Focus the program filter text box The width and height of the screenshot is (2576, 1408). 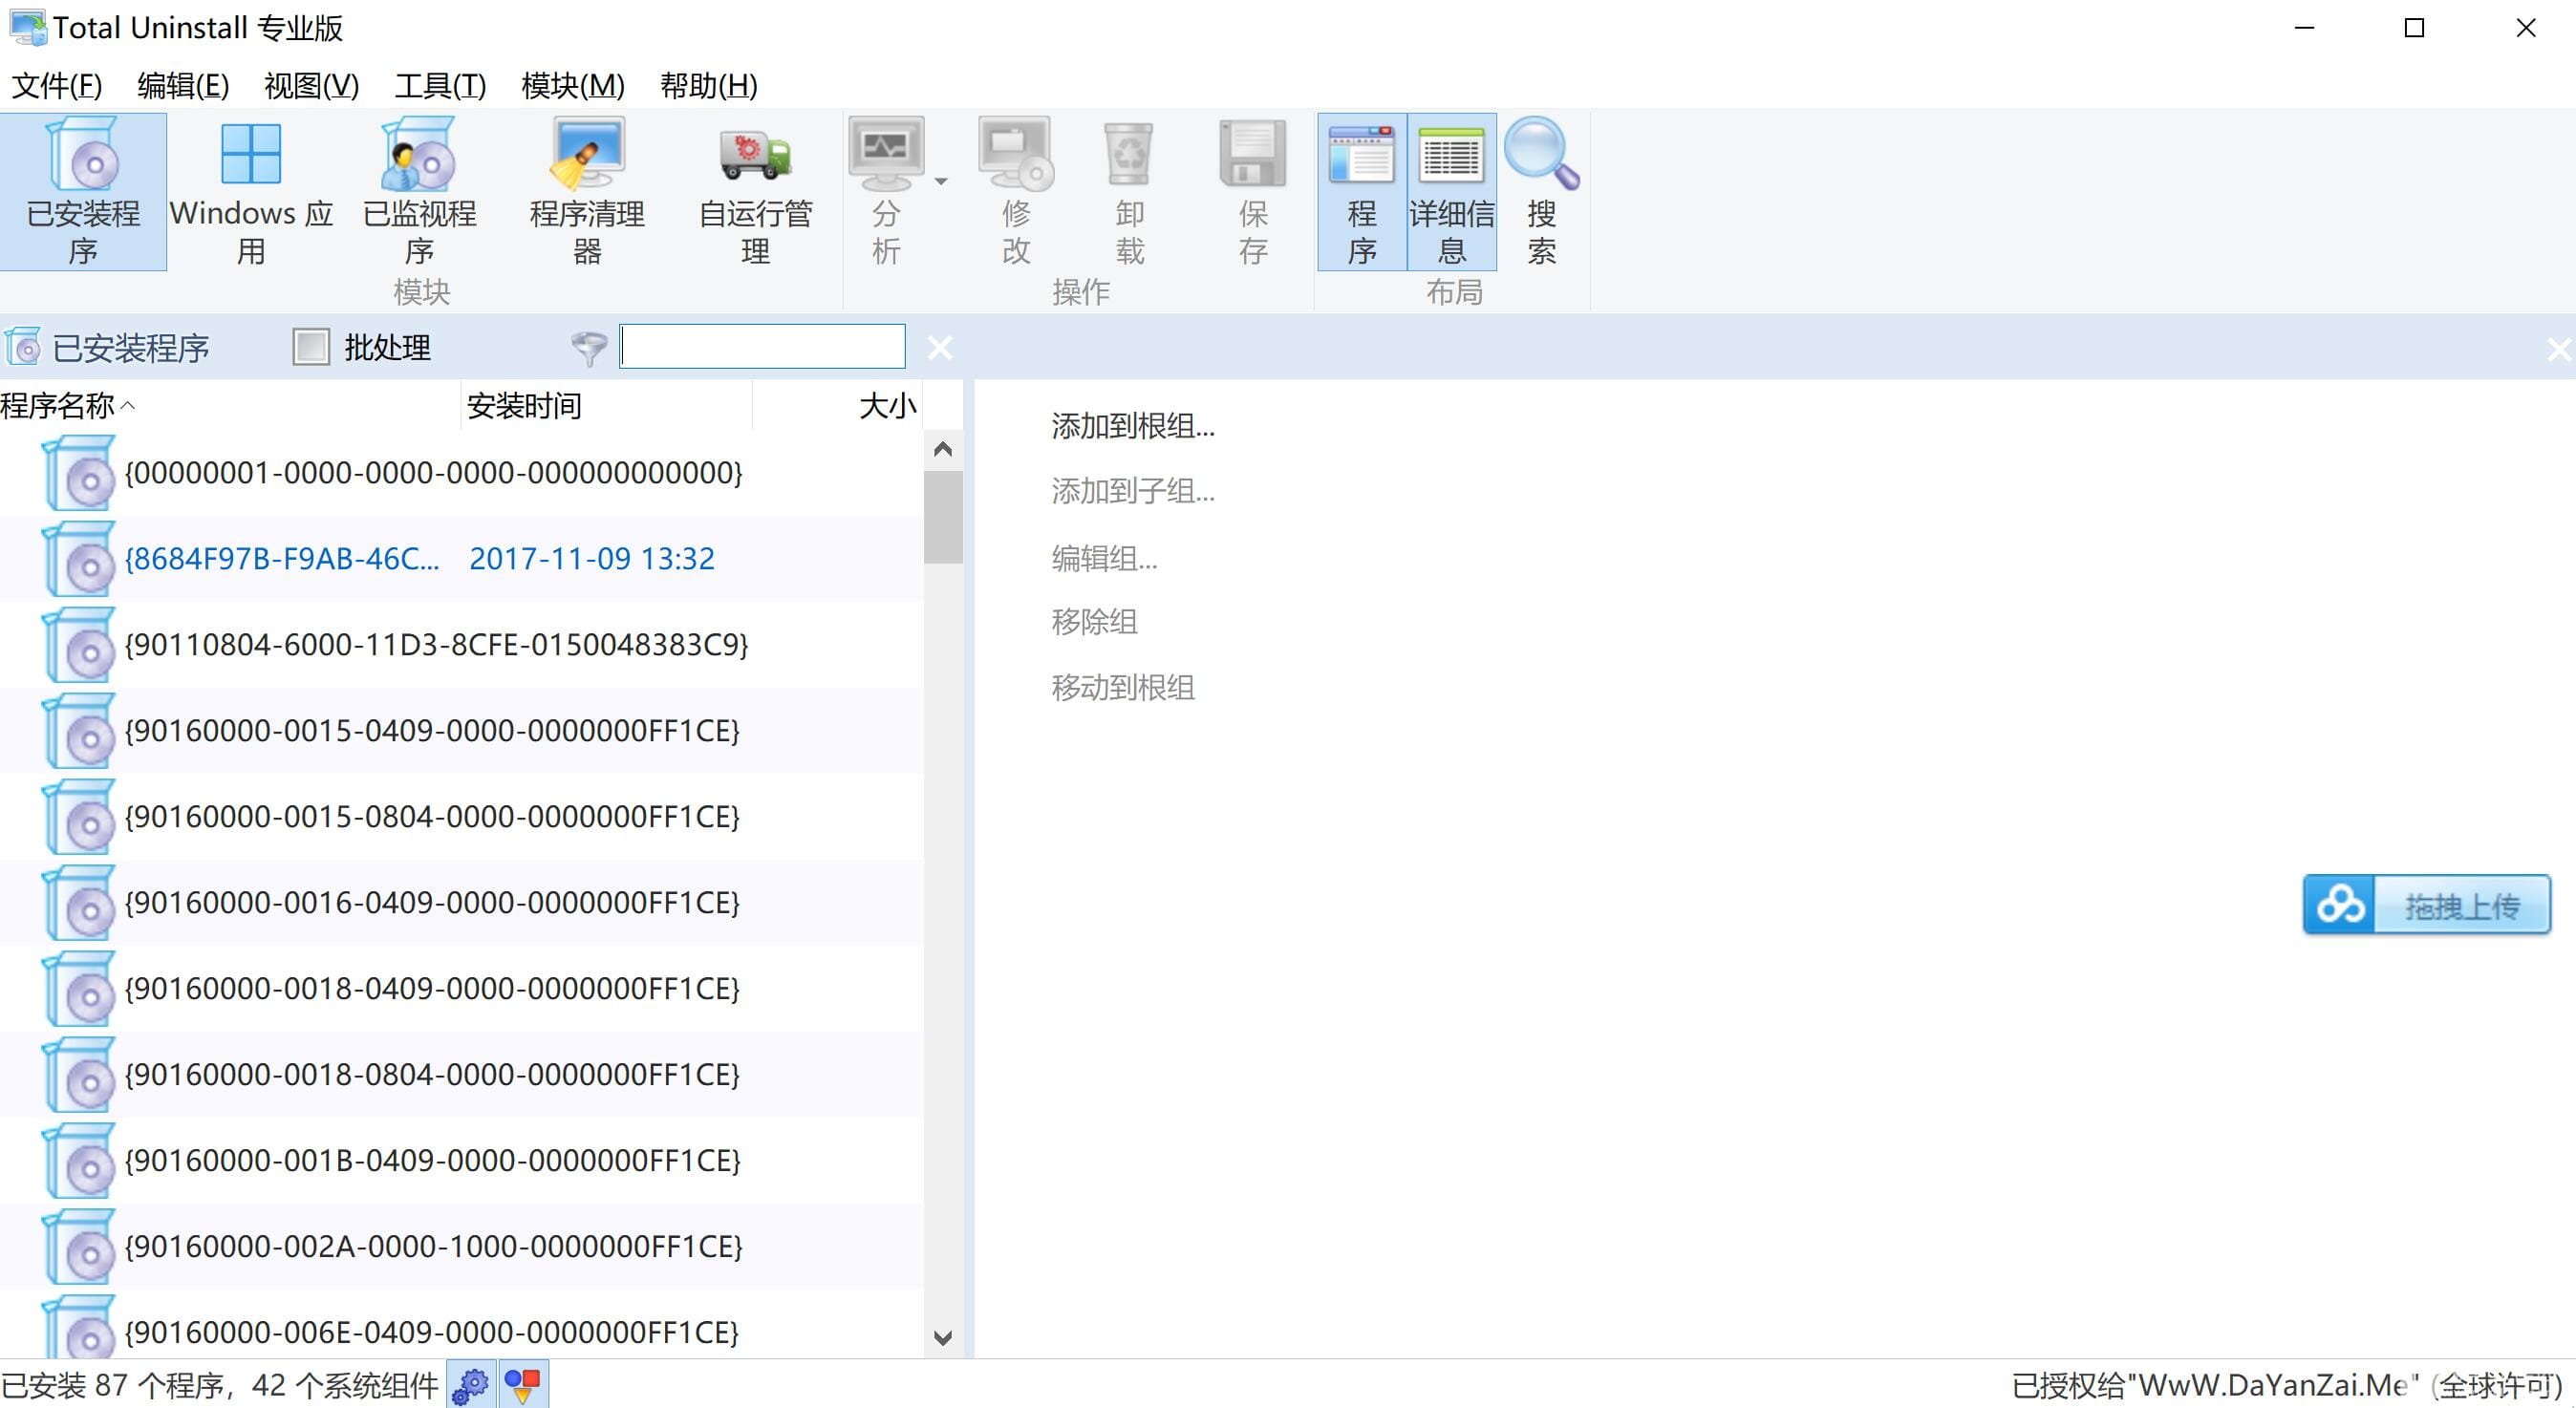[x=762, y=346]
